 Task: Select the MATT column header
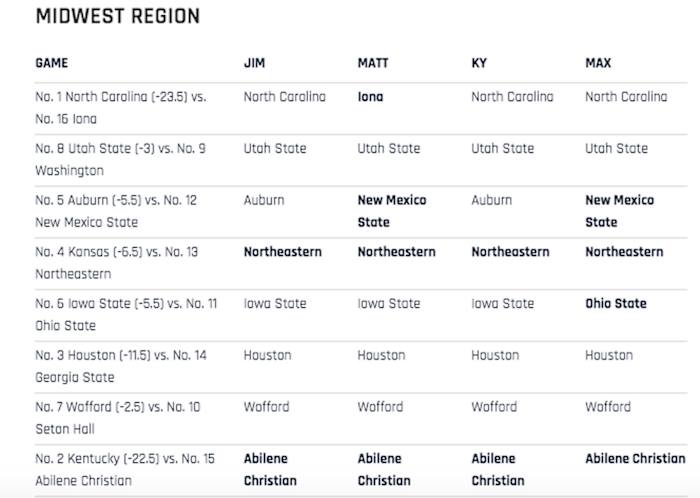tap(373, 63)
